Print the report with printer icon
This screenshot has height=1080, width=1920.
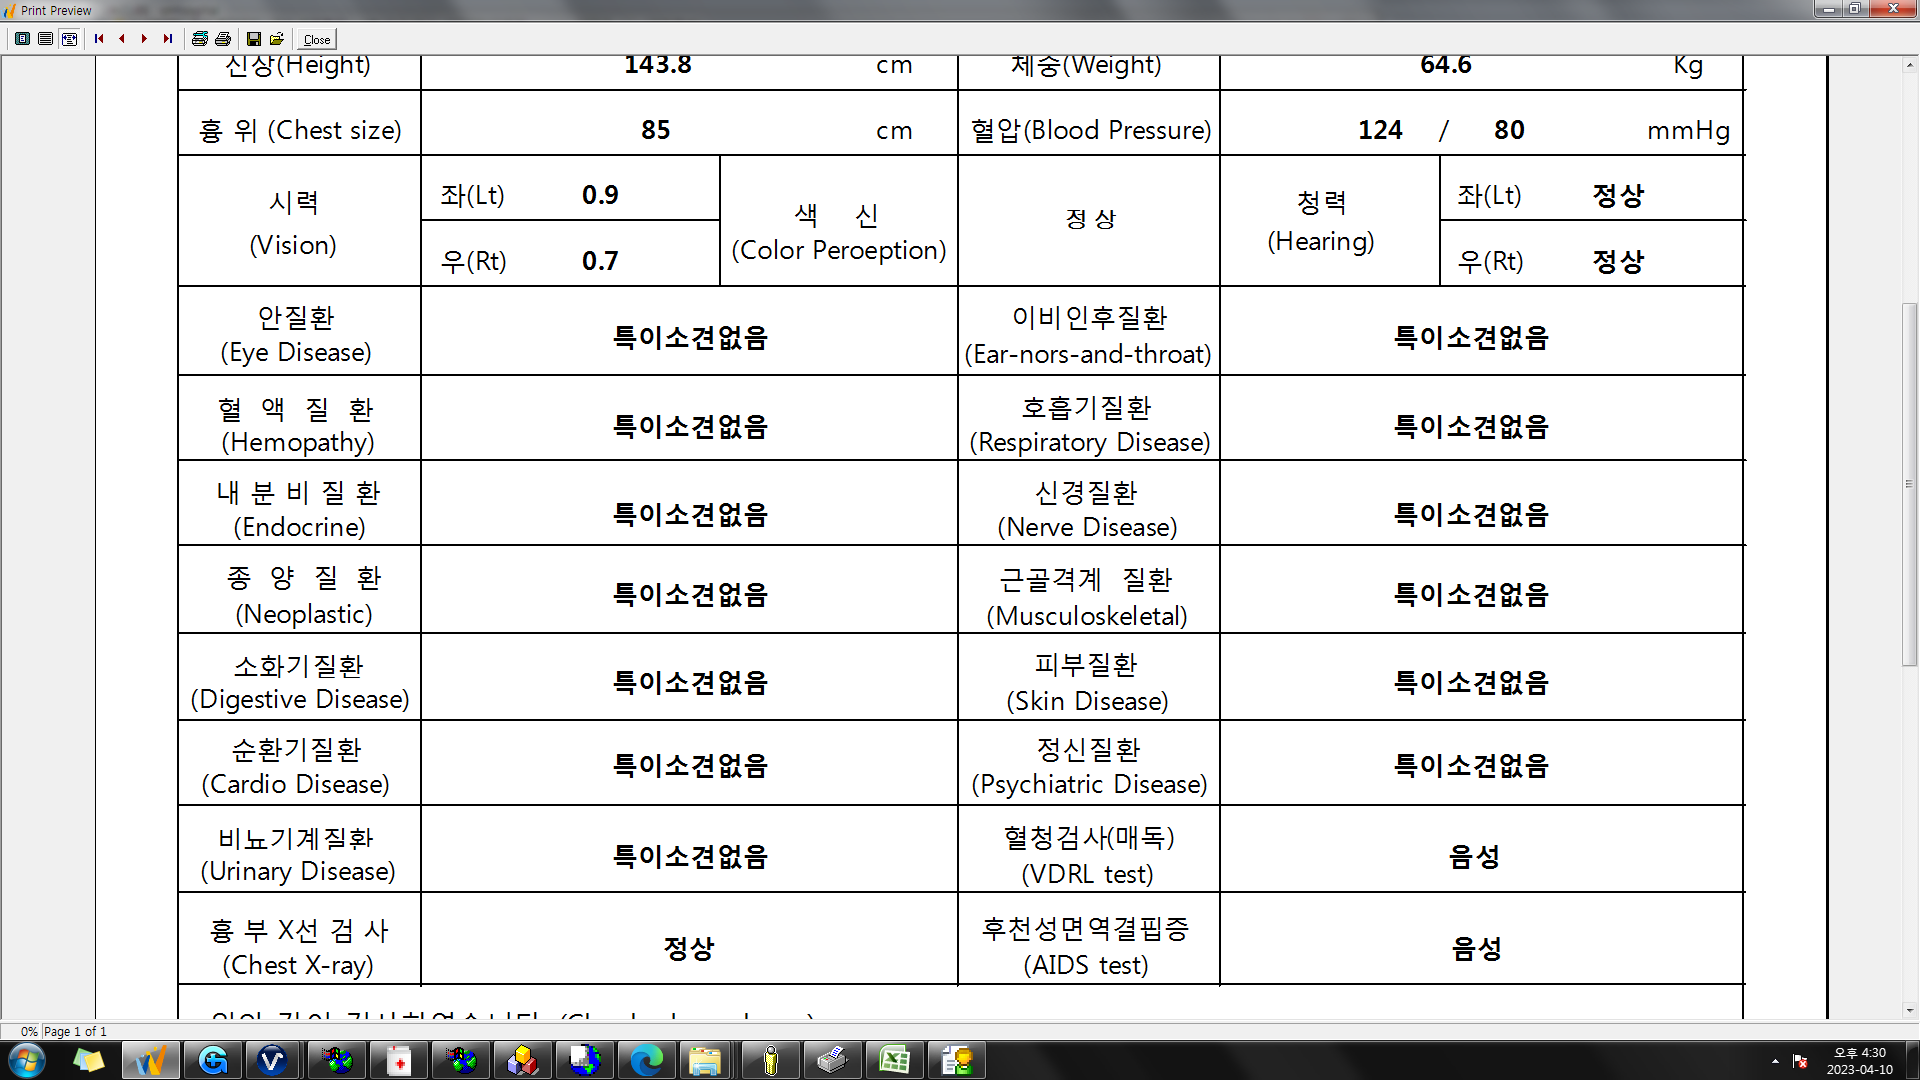(x=223, y=39)
